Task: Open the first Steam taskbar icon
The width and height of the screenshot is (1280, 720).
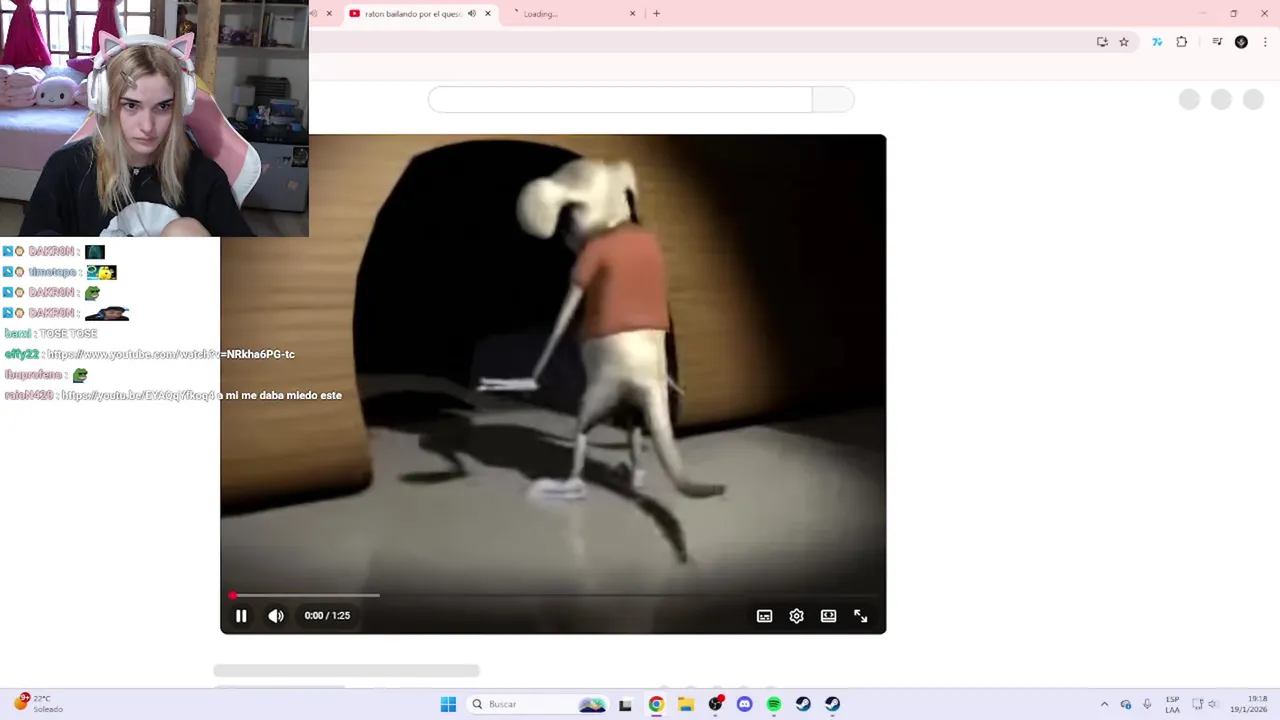Action: (x=803, y=704)
